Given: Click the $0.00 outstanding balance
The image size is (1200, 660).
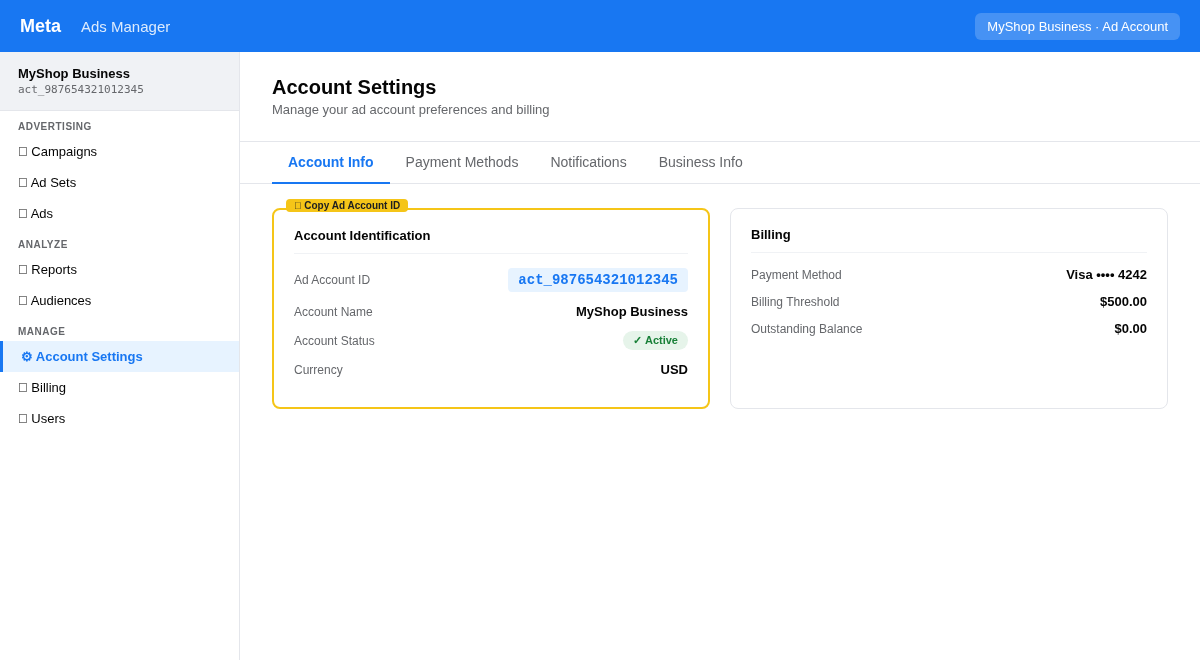Looking at the screenshot, I should [x=1130, y=328].
